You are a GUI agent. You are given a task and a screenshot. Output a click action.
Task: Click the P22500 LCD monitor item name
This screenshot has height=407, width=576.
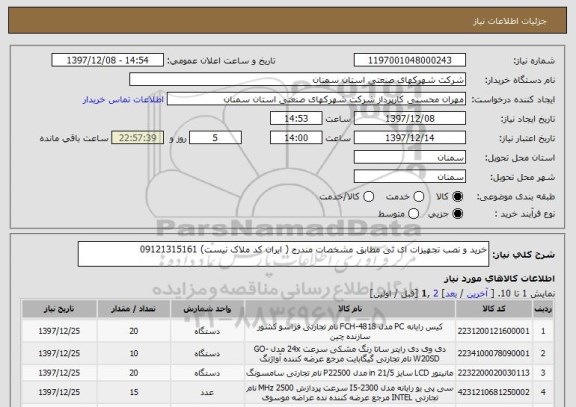(350, 373)
